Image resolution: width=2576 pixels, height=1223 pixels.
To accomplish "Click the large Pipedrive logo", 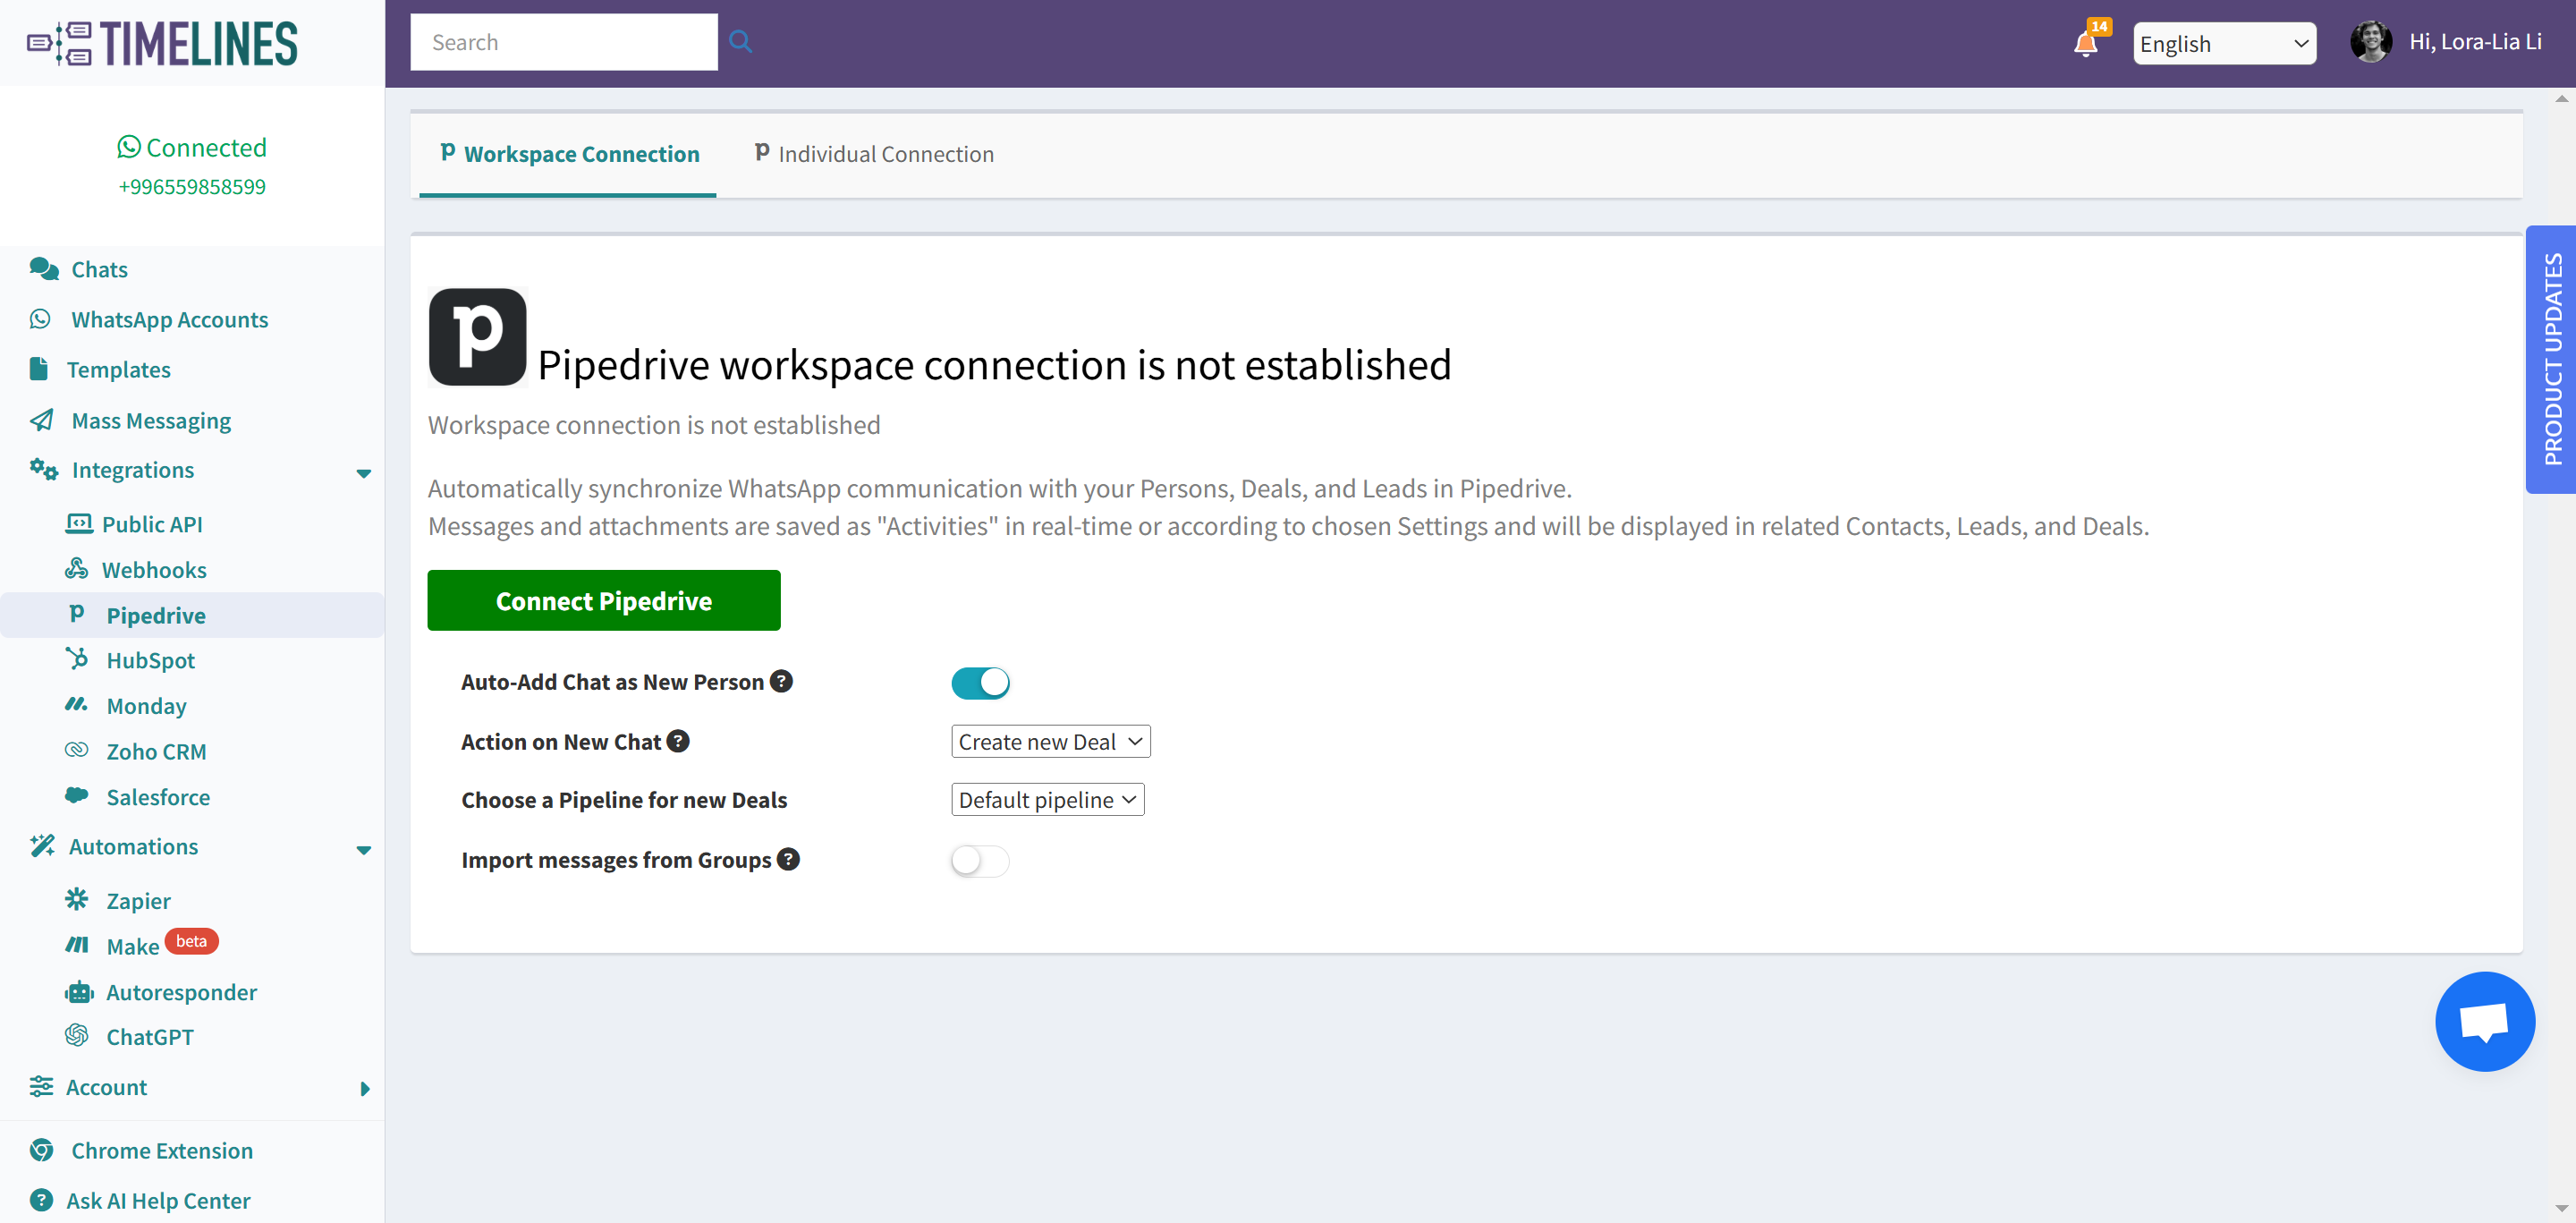I will point(478,337).
